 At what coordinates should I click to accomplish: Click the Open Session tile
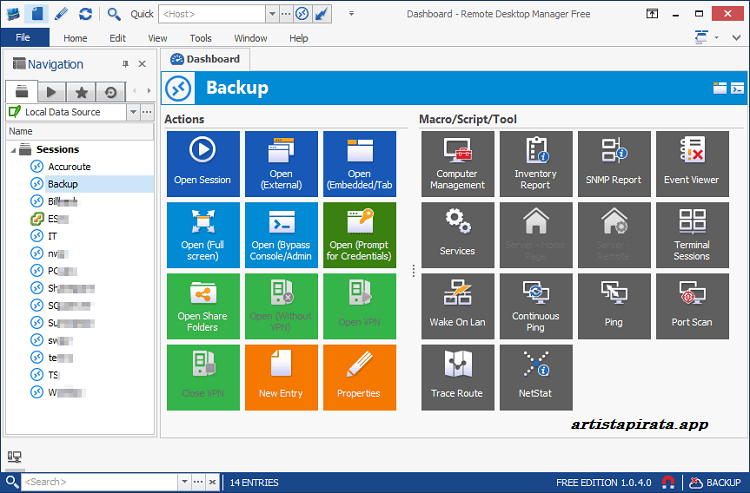coord(203,164)
